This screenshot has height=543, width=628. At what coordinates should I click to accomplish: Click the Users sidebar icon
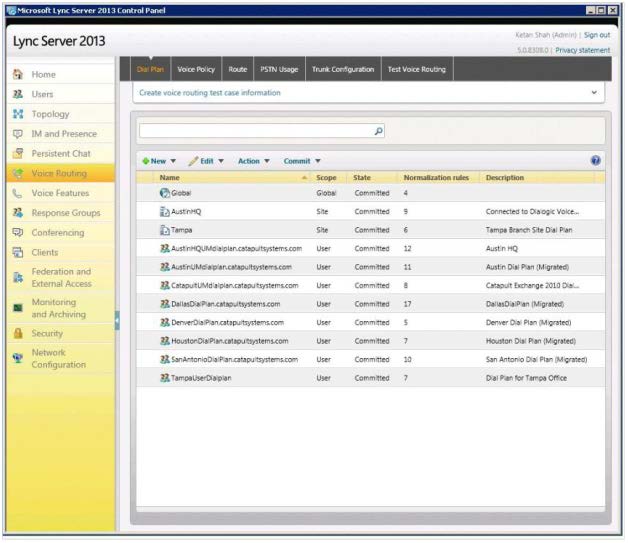point(18,94)
